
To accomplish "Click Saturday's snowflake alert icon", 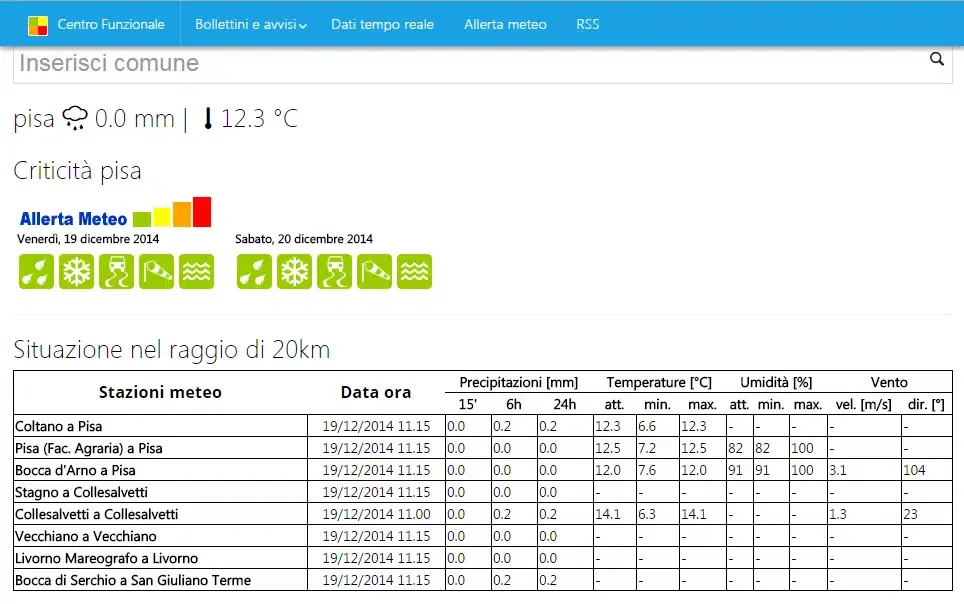I will pos(294,271).
